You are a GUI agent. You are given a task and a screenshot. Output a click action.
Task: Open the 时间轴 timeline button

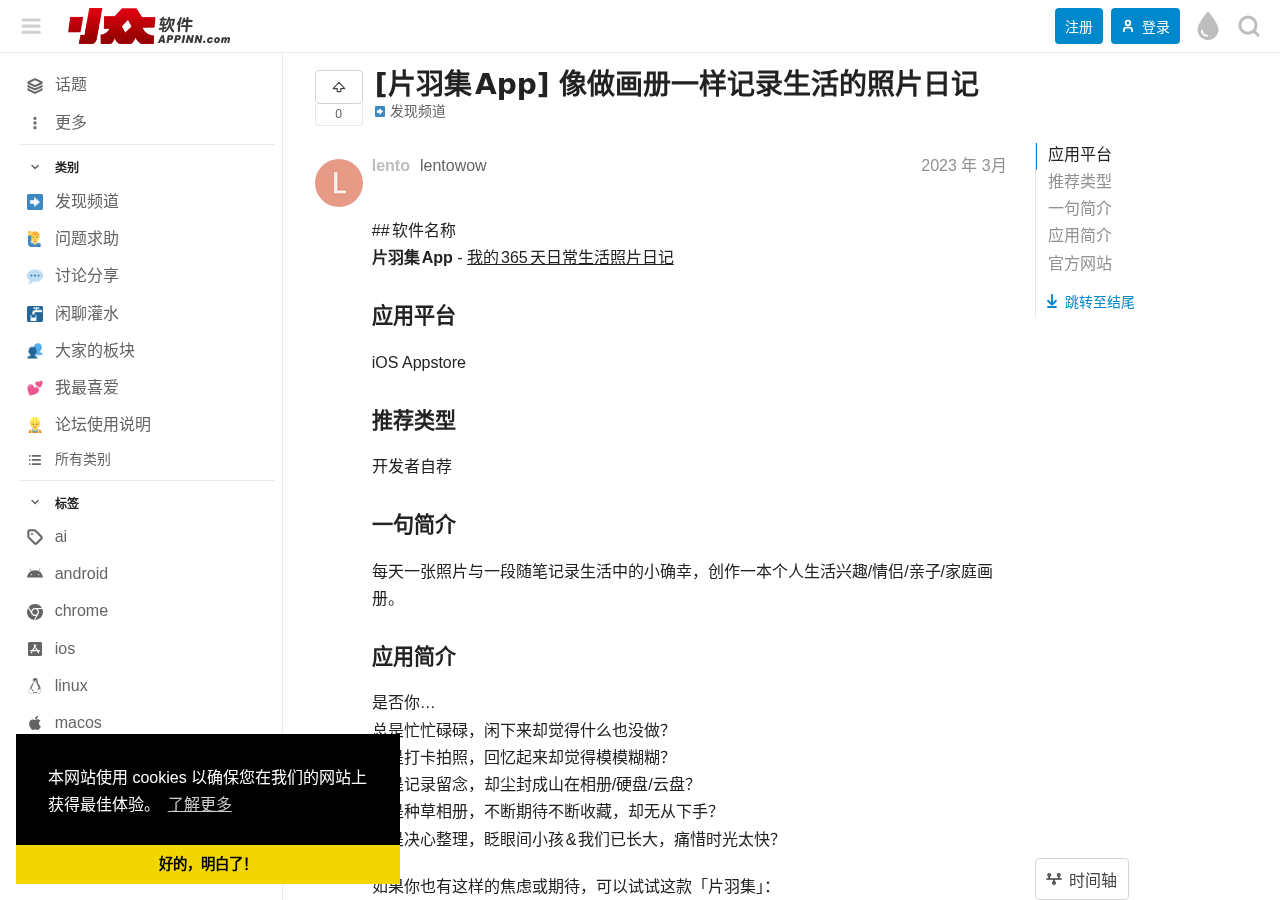(x=1082, y=879)
